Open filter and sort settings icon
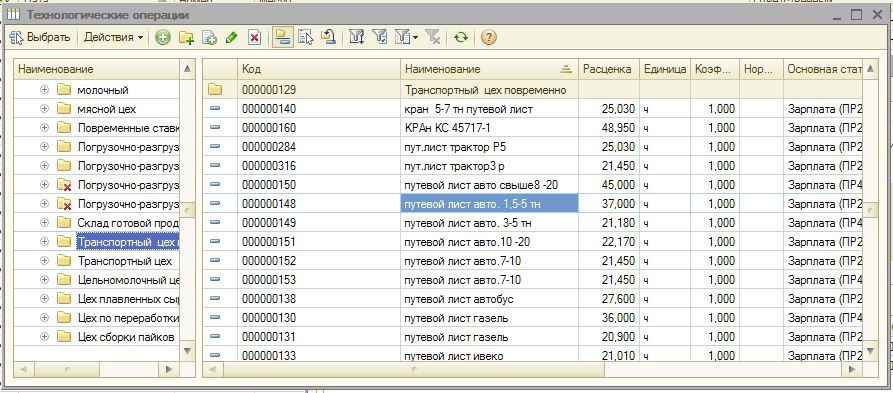 pyautogui.click(x=357, y=38)
